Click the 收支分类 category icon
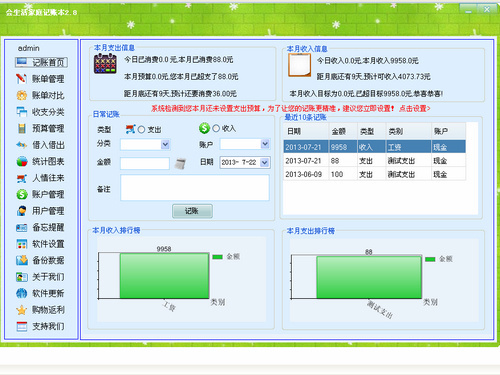The height and width of the screenshot is (375, 500). tap(22, 112)
